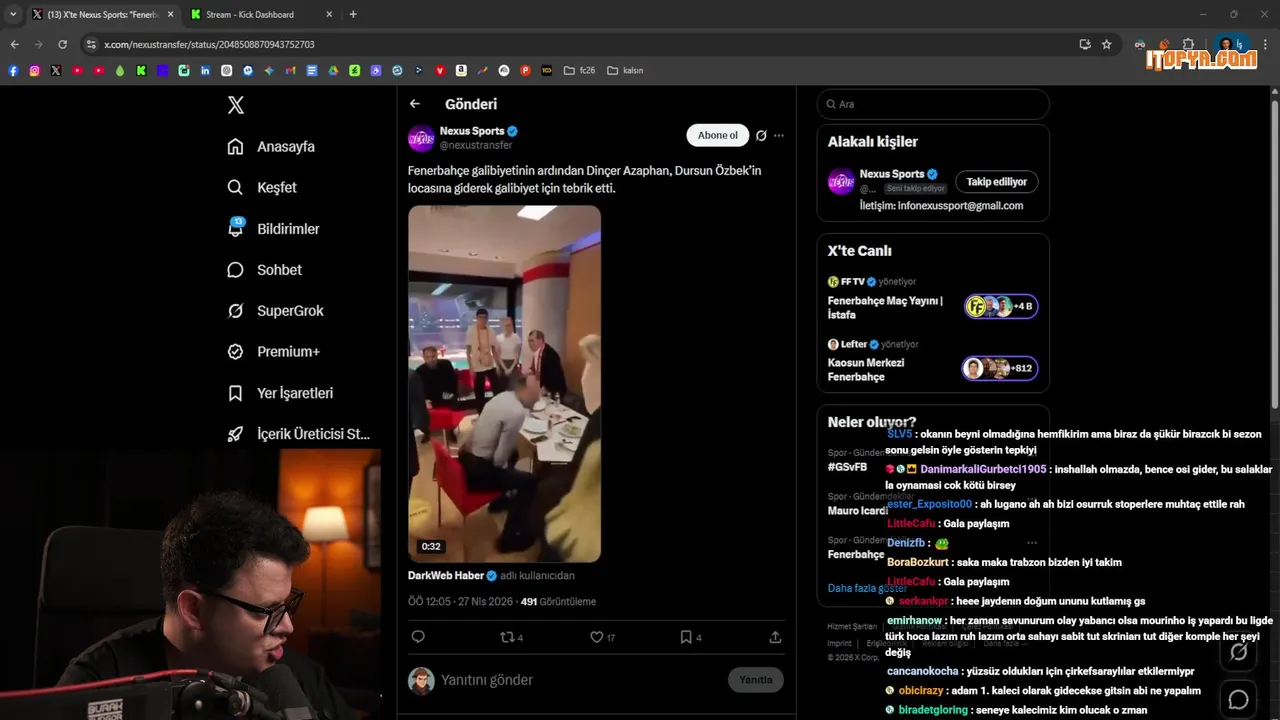
Task: Open the Extensions puzzle icon
Action: (1188, 44)
